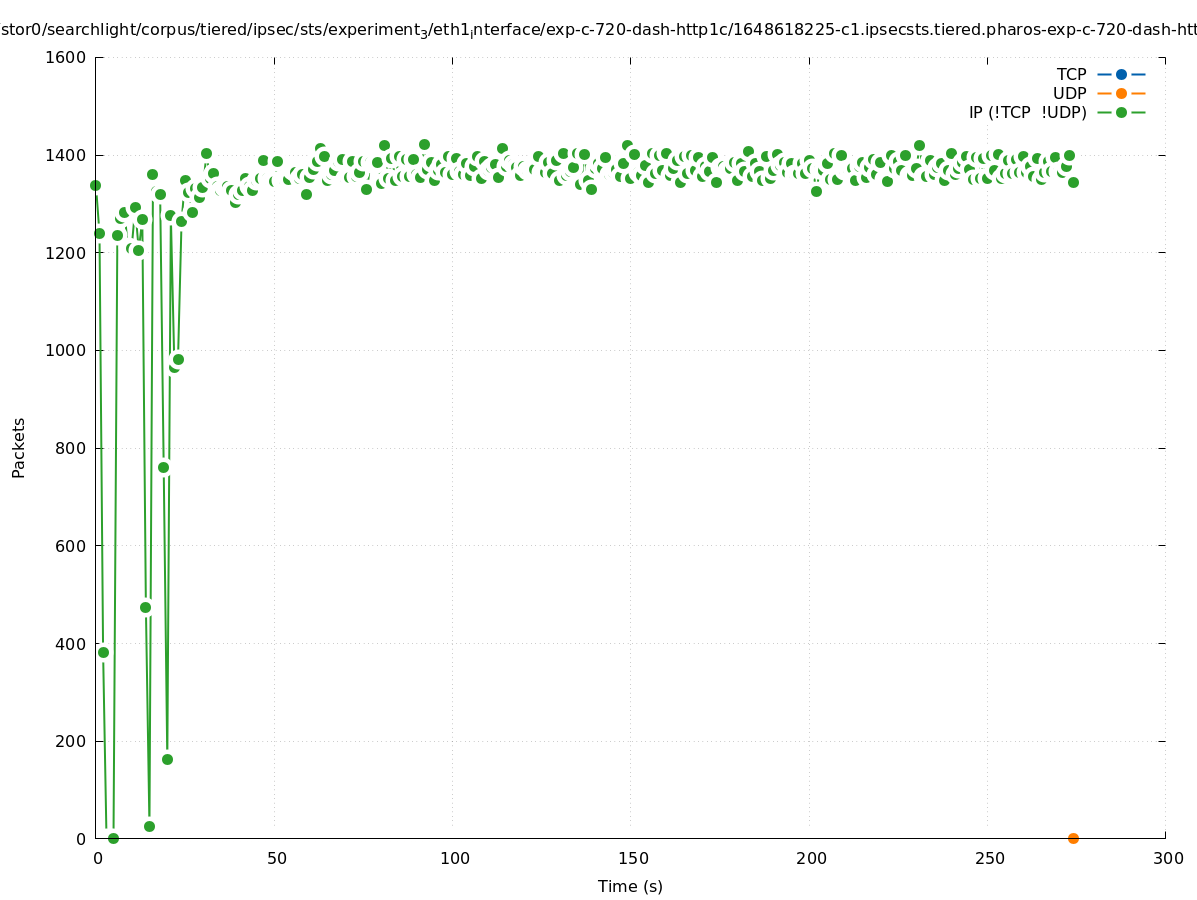The image size is (1197, 900).
Task: Click the last green data point in the series
Action: (1073, 182)
